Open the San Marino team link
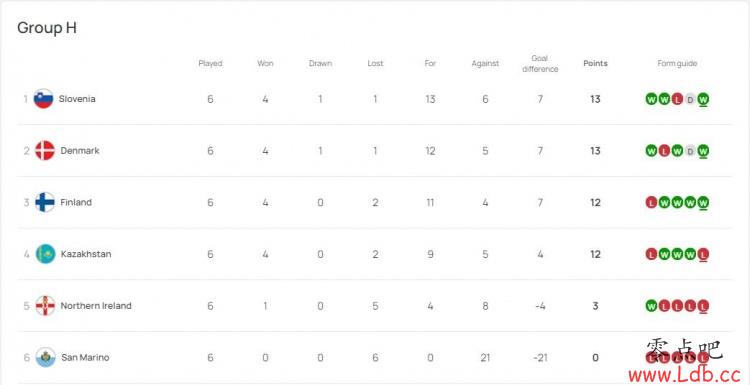The image size is (750, 385). (85, 357)
